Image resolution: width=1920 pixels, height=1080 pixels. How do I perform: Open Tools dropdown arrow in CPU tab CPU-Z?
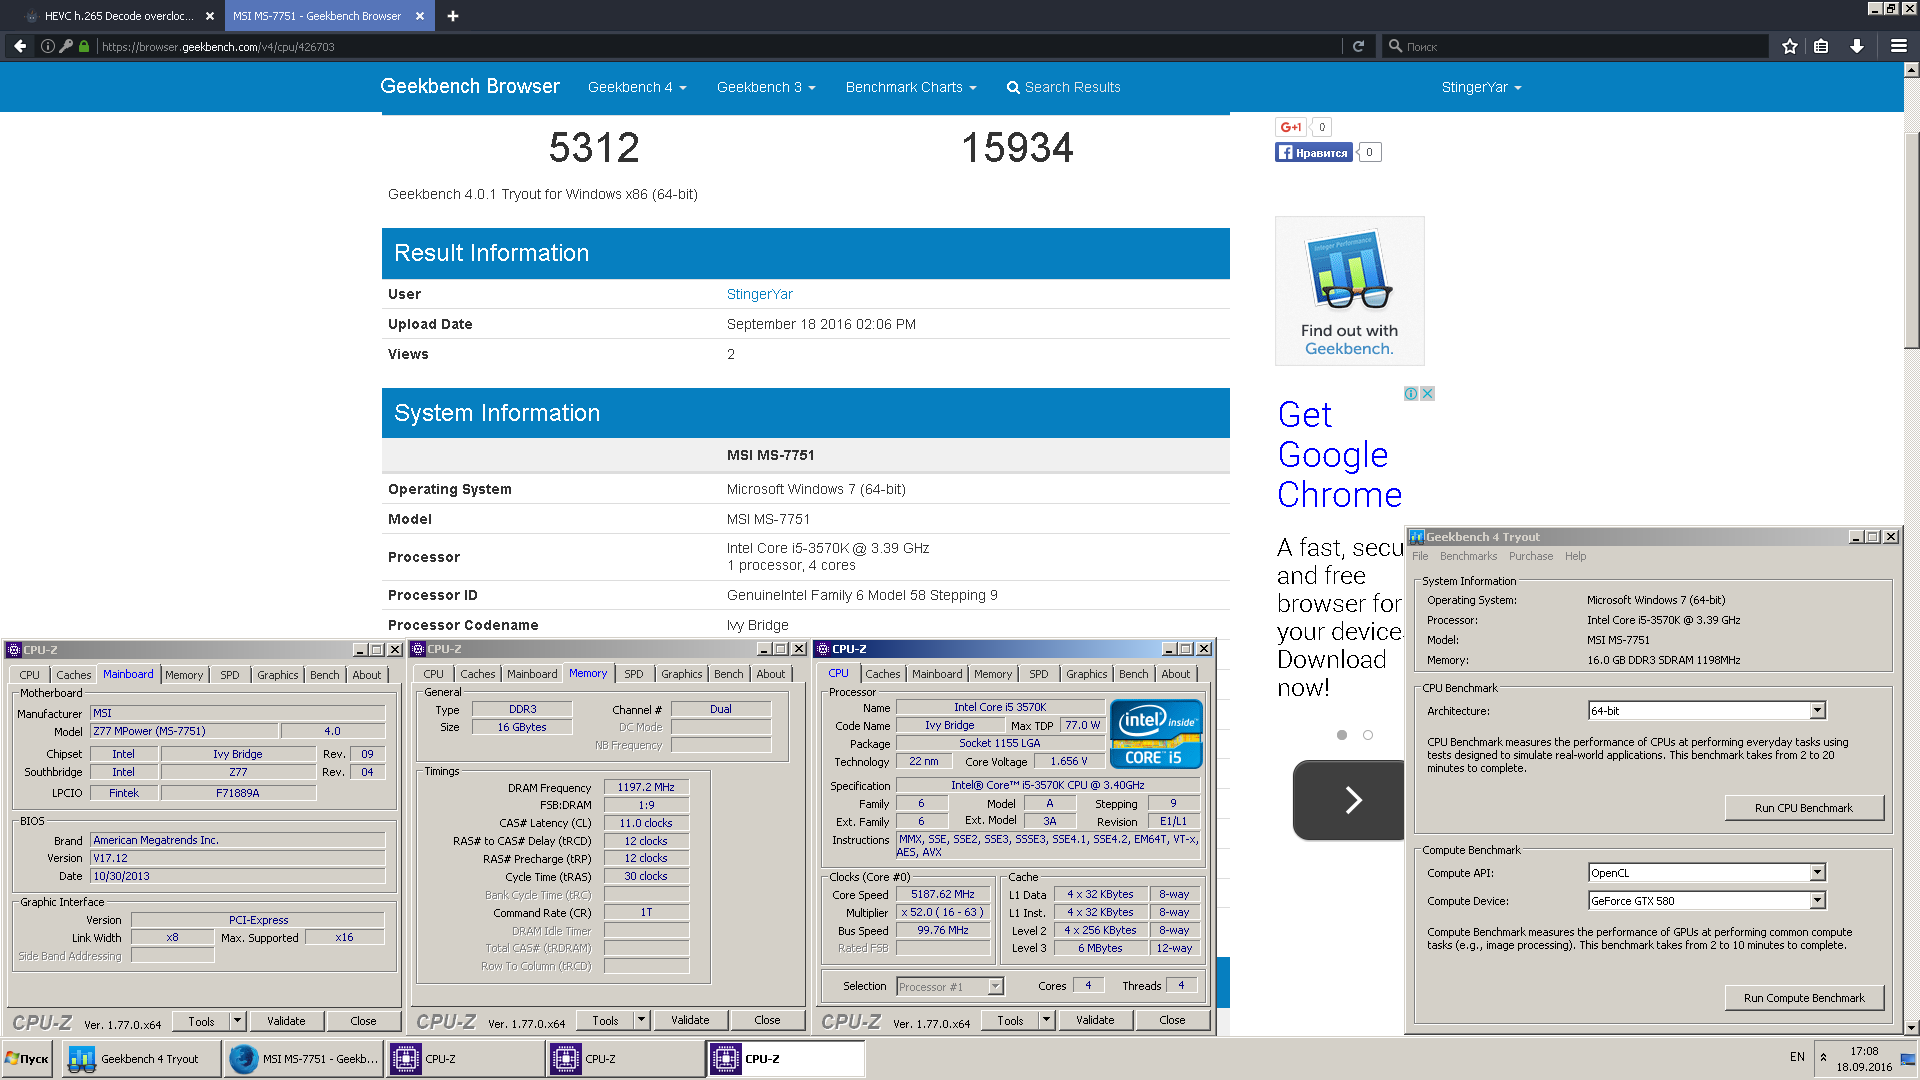[1046, 1020]
